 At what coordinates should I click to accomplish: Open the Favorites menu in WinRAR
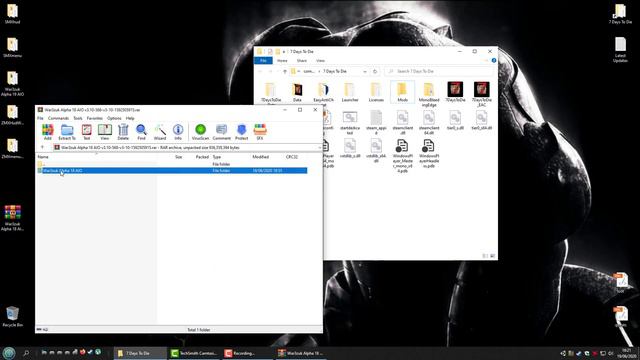coord(95,118)
